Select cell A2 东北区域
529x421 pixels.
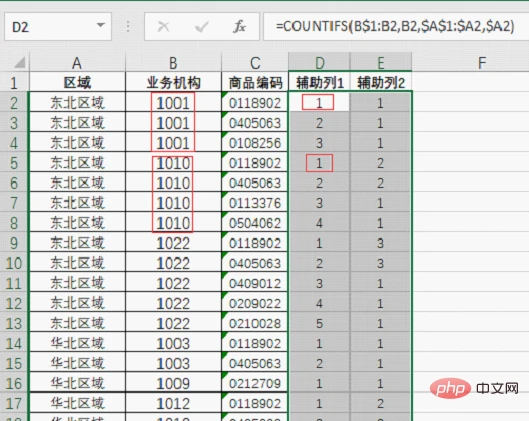click(77, 103)
